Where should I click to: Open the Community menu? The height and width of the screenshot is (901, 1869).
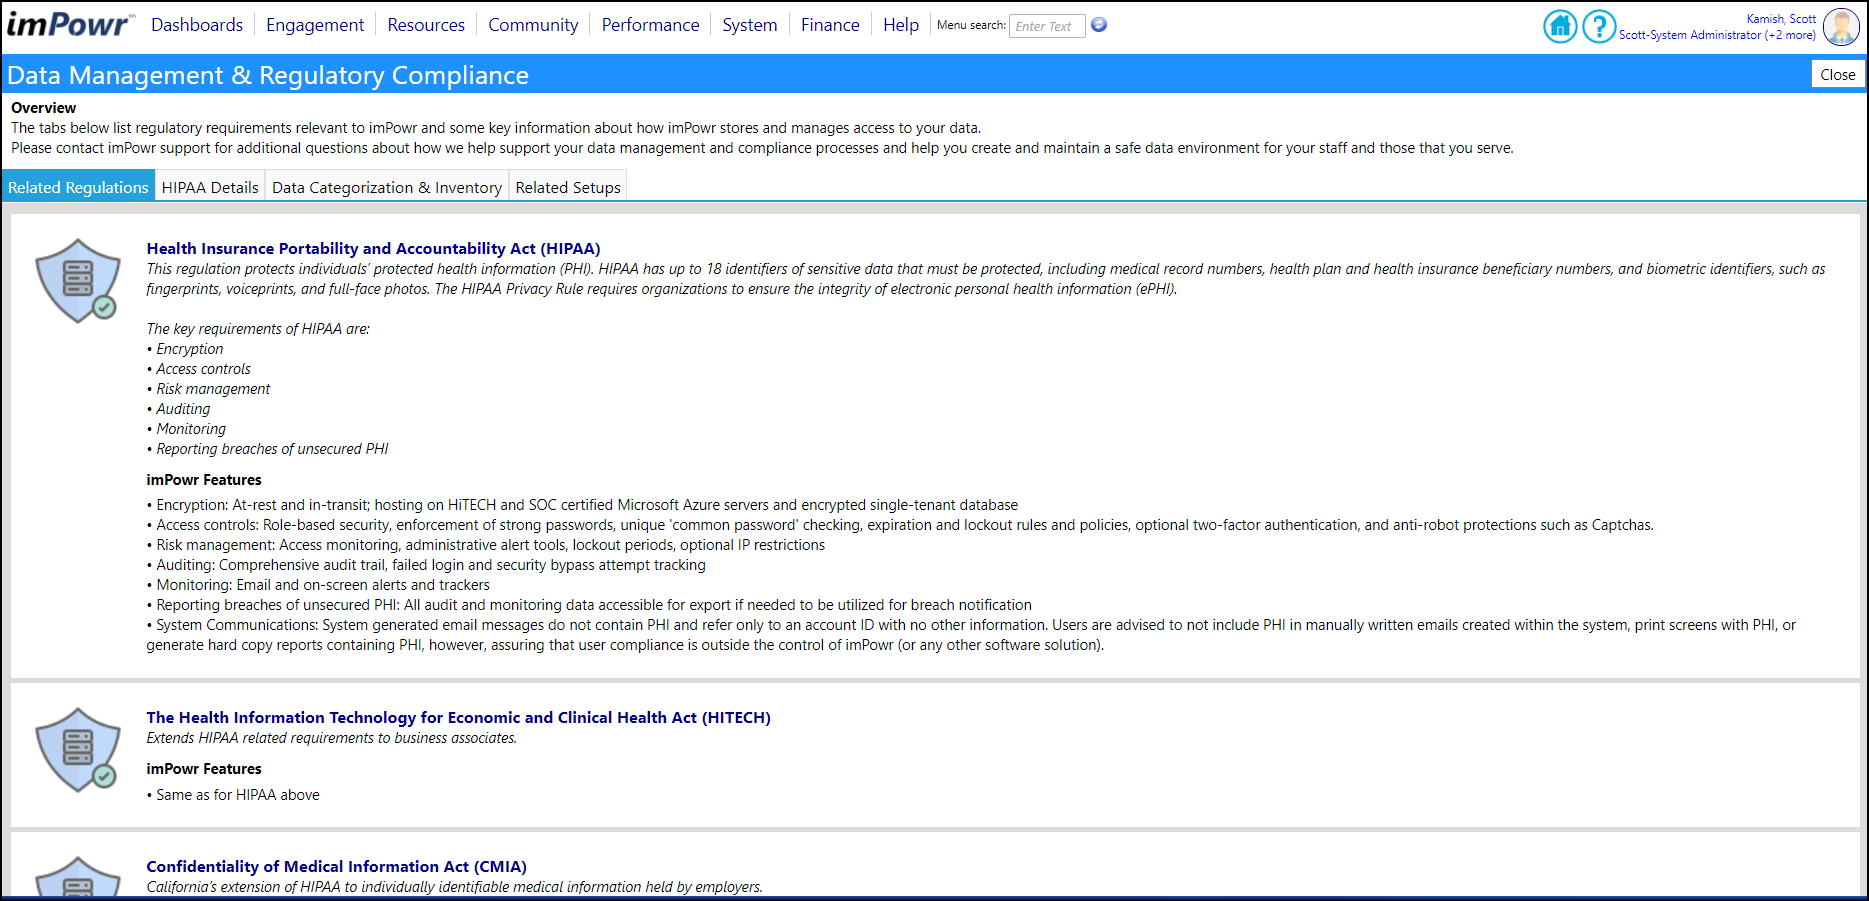pyautogui.click(x=533, y=25)
